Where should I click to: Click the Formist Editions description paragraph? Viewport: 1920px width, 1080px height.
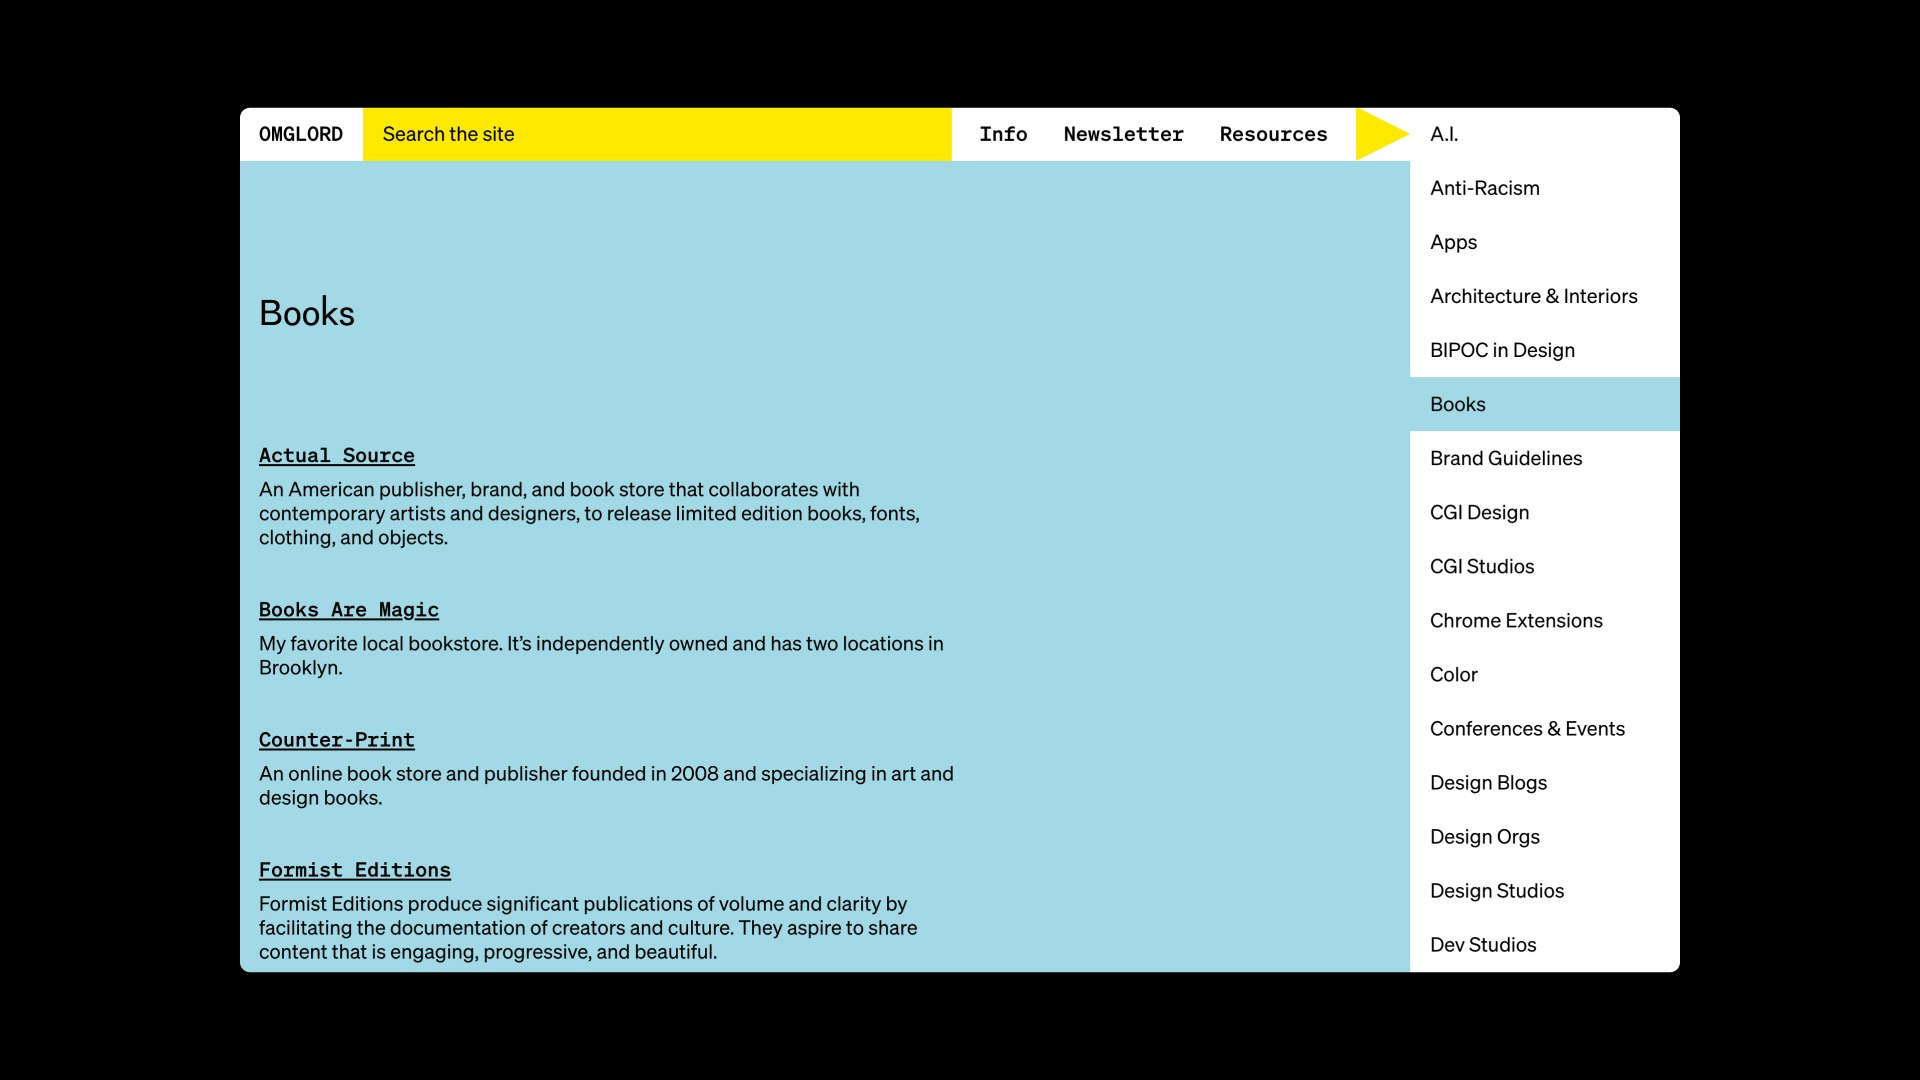pos(588,927)
